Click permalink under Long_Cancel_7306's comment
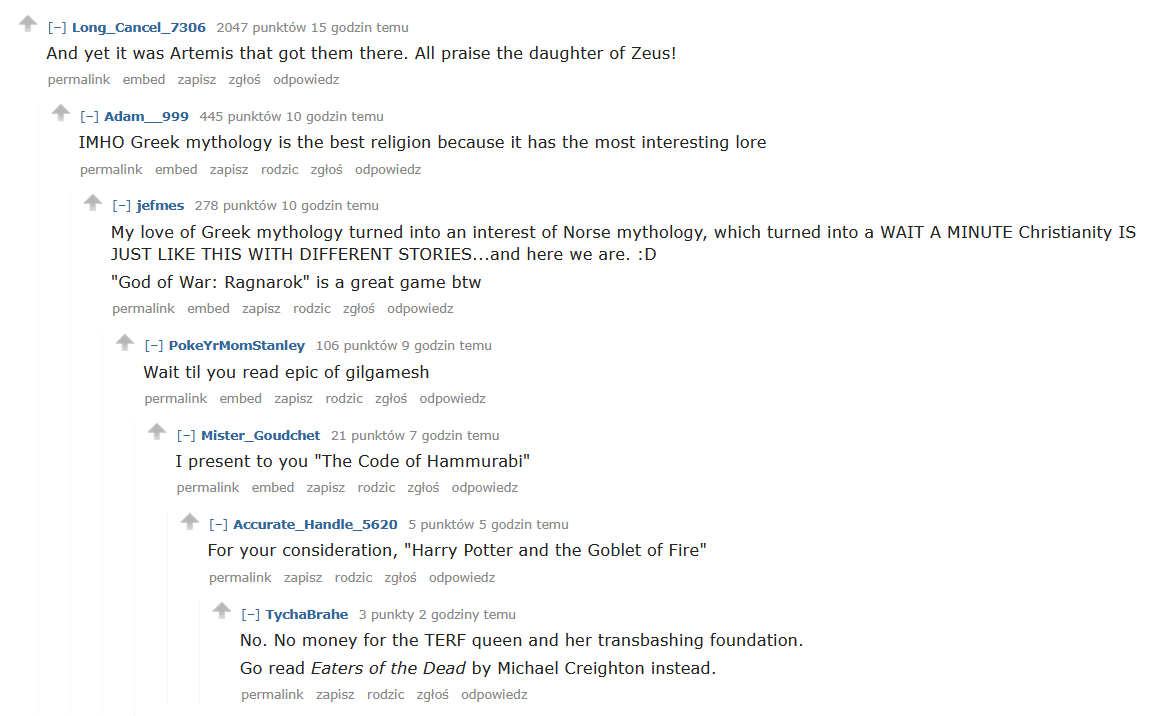The width and height of the screenshot is (1158, 716). (79, 80)
